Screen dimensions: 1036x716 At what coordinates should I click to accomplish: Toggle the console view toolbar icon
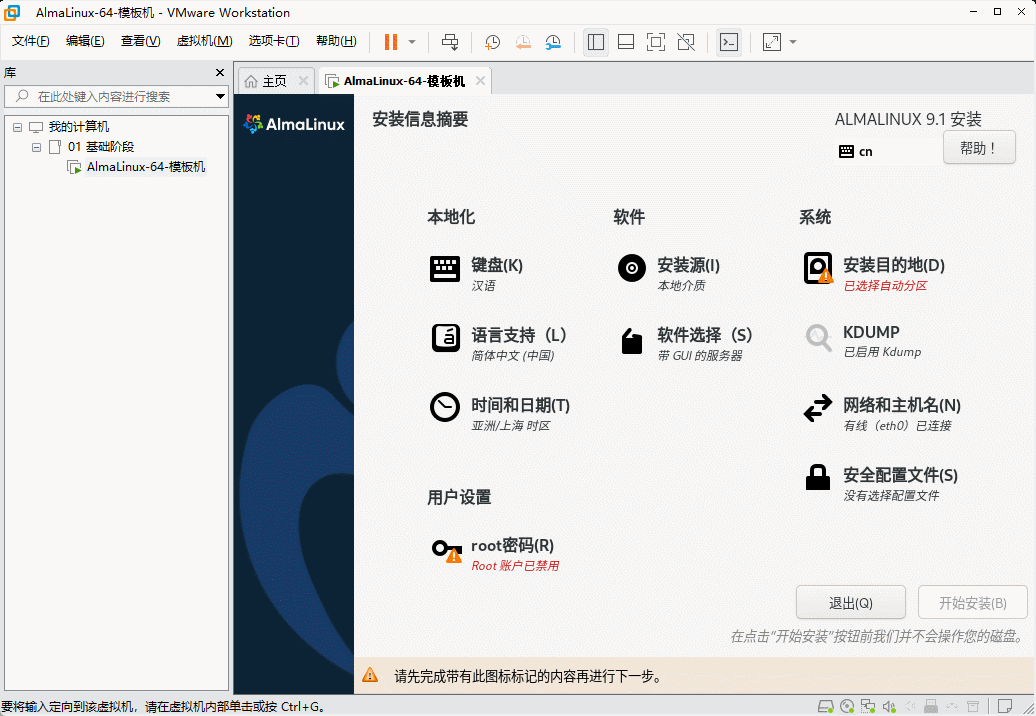(x=729, y=42)
